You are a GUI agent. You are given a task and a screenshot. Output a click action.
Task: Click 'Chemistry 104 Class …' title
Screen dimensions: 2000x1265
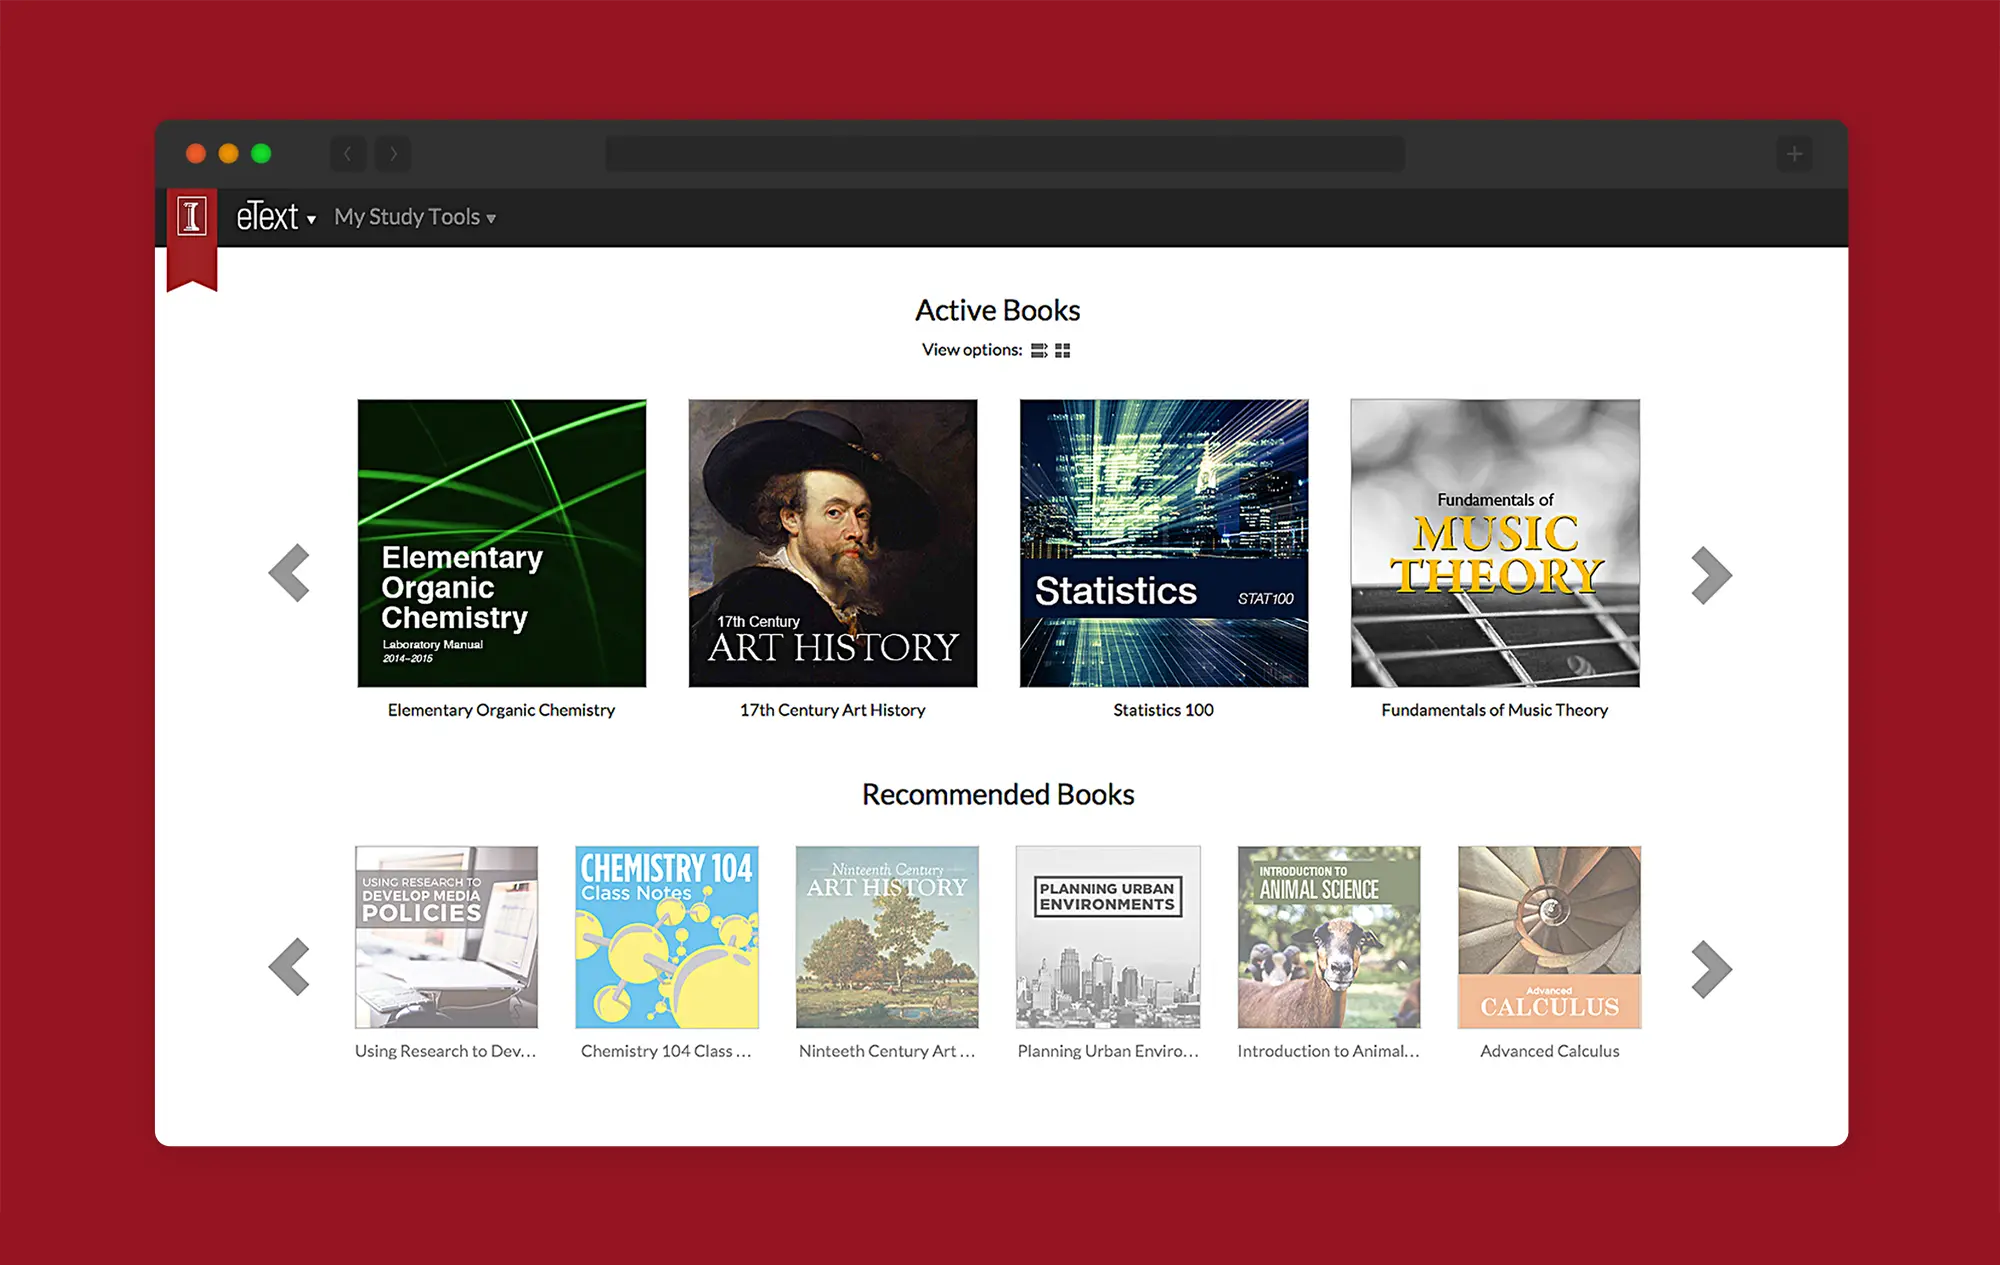pyautogui.click(x=666, y=1051)
